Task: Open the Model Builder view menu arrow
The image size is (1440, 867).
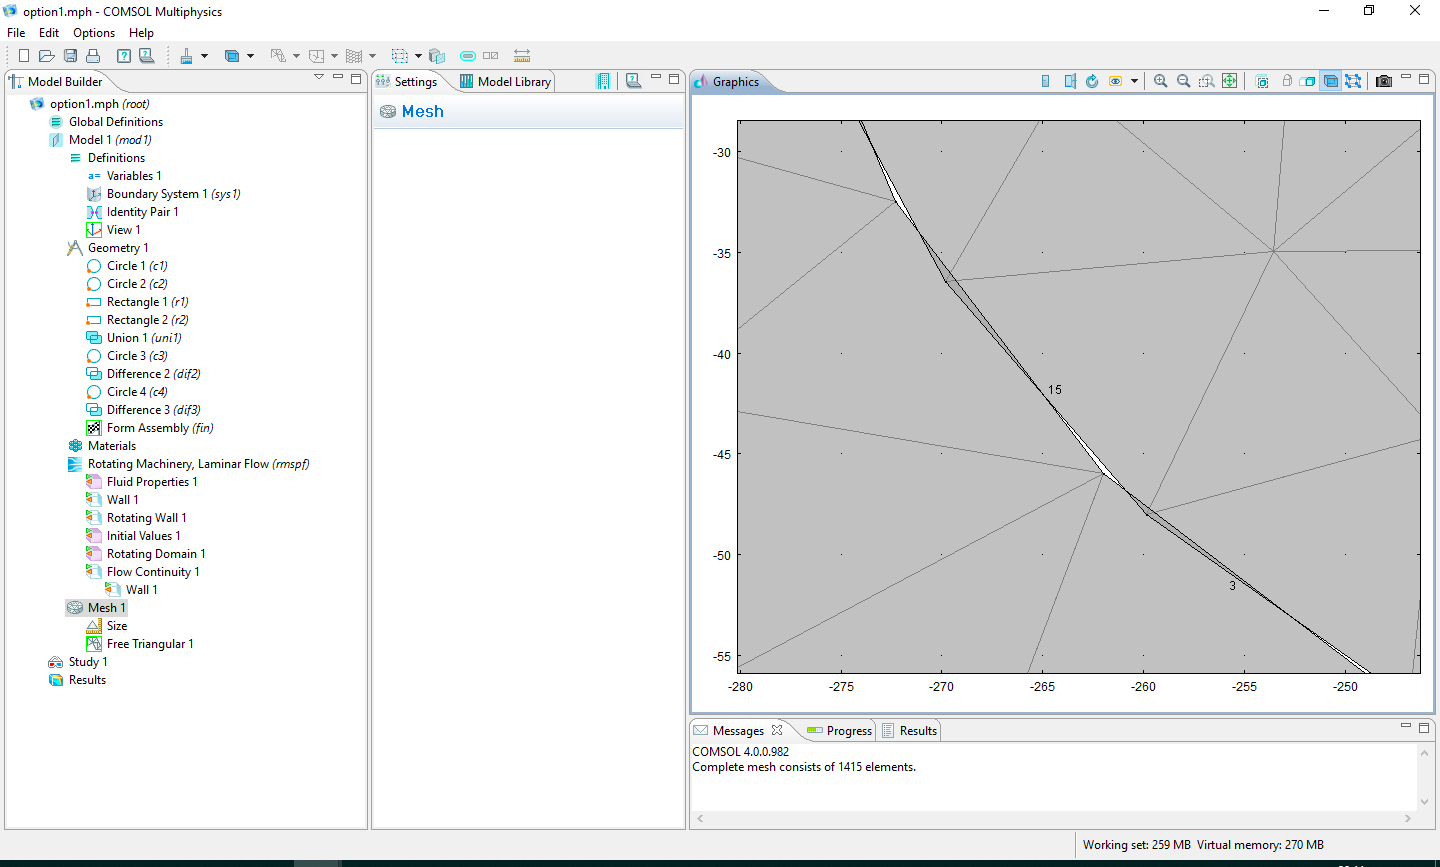Action: pyautogui.click(x=319, y=77)
